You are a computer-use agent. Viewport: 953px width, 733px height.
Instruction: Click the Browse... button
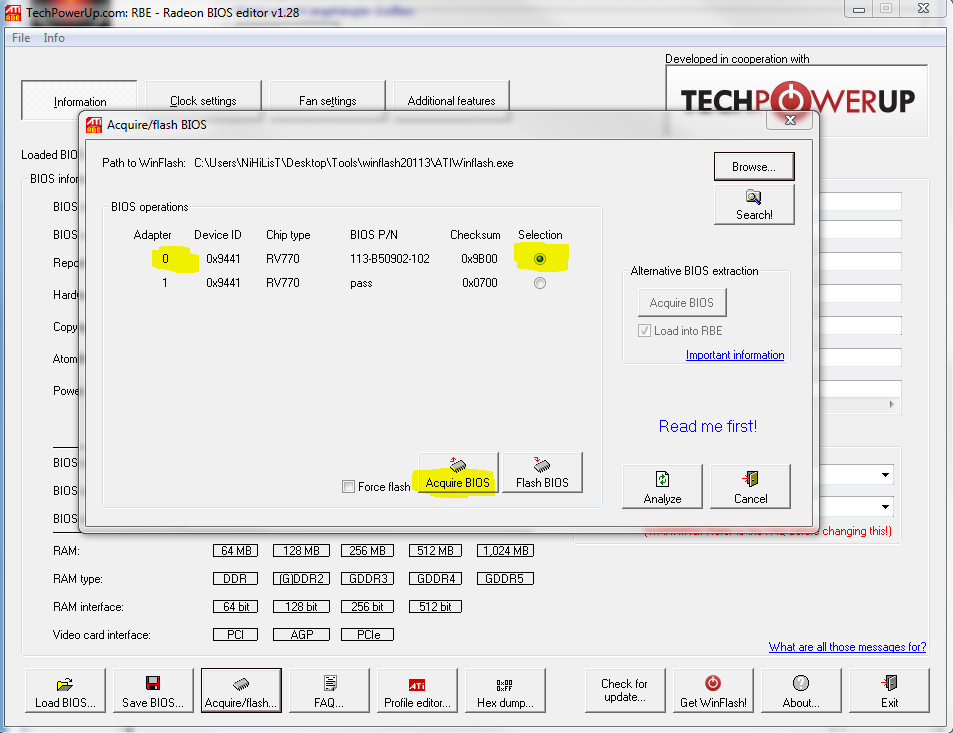(x=754, y=167)
